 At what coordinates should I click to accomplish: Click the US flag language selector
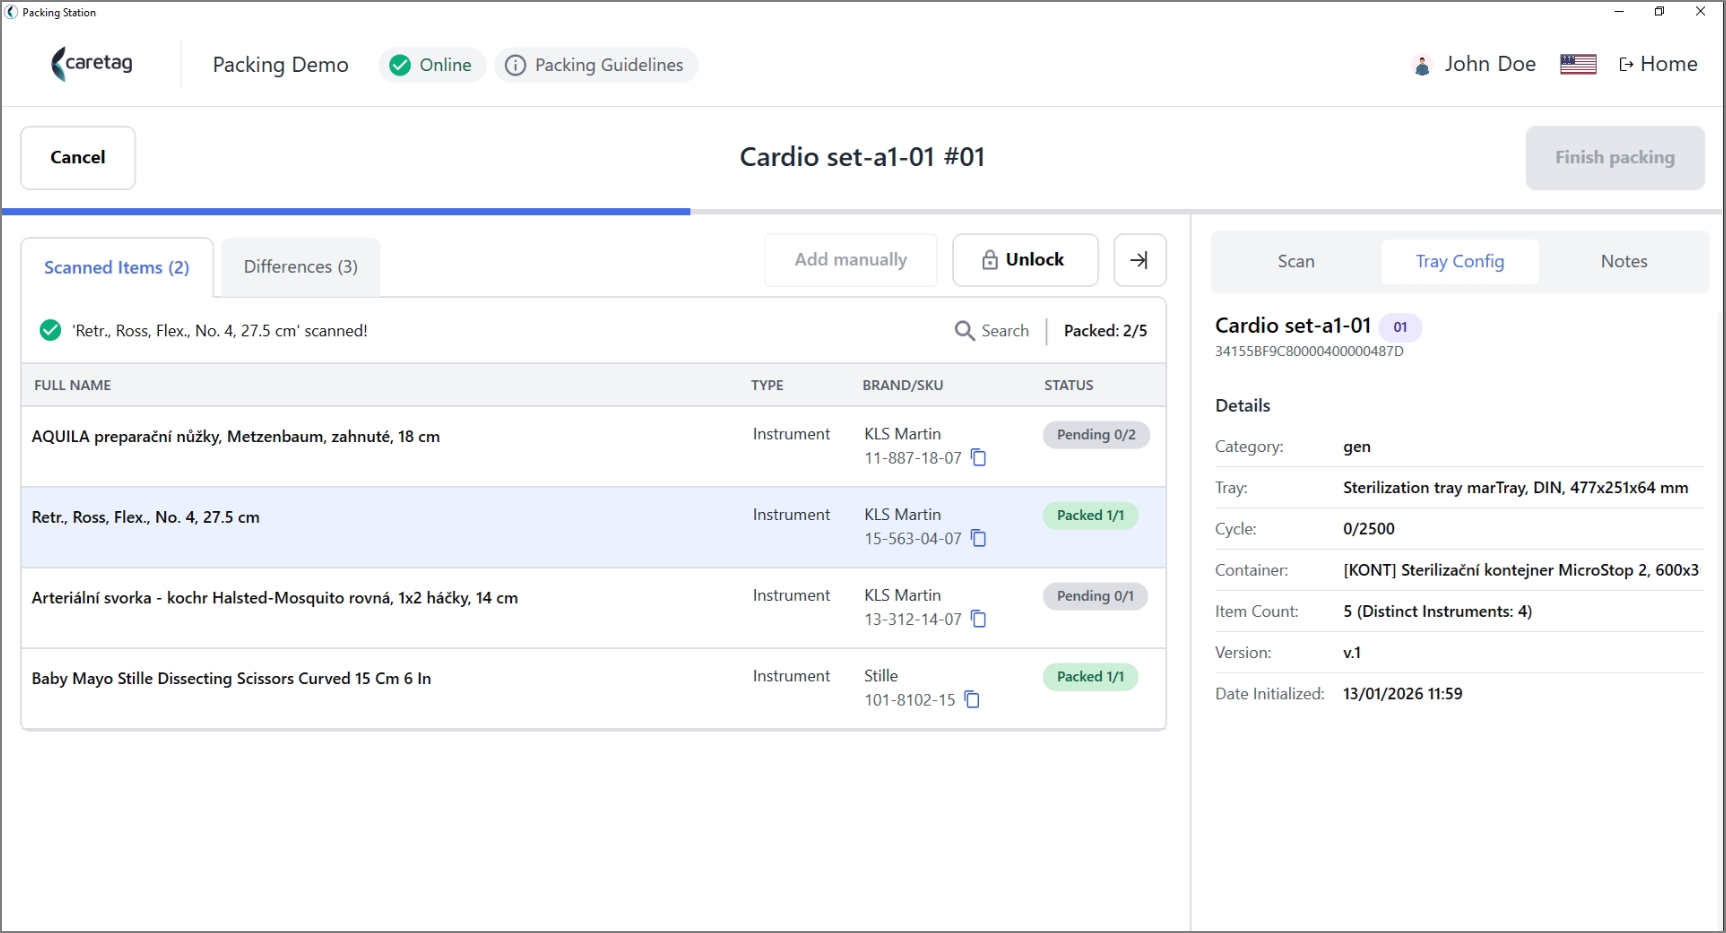(x=1578, y=64)
